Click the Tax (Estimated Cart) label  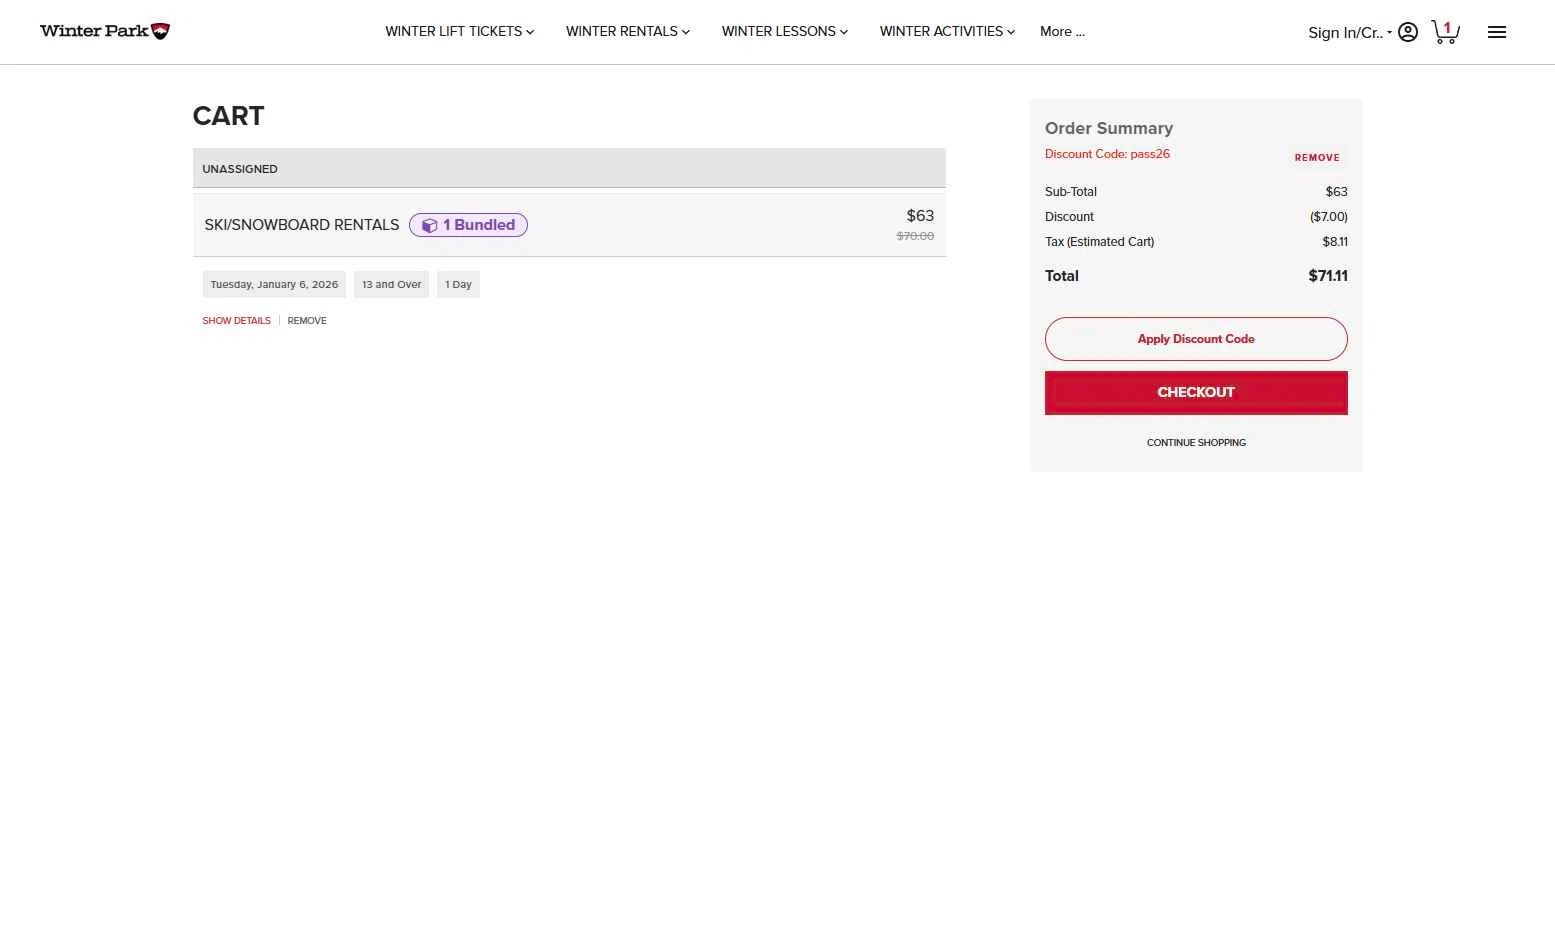click(x=1099, y=242)
